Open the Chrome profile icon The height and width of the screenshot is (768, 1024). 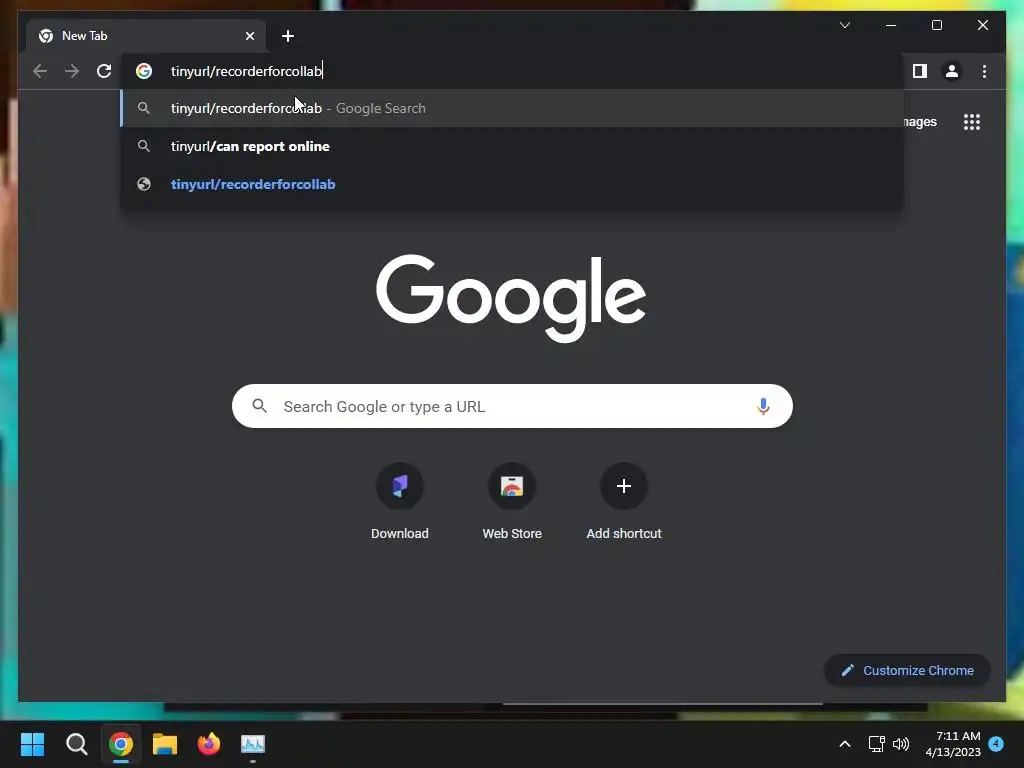click(952, 71)
